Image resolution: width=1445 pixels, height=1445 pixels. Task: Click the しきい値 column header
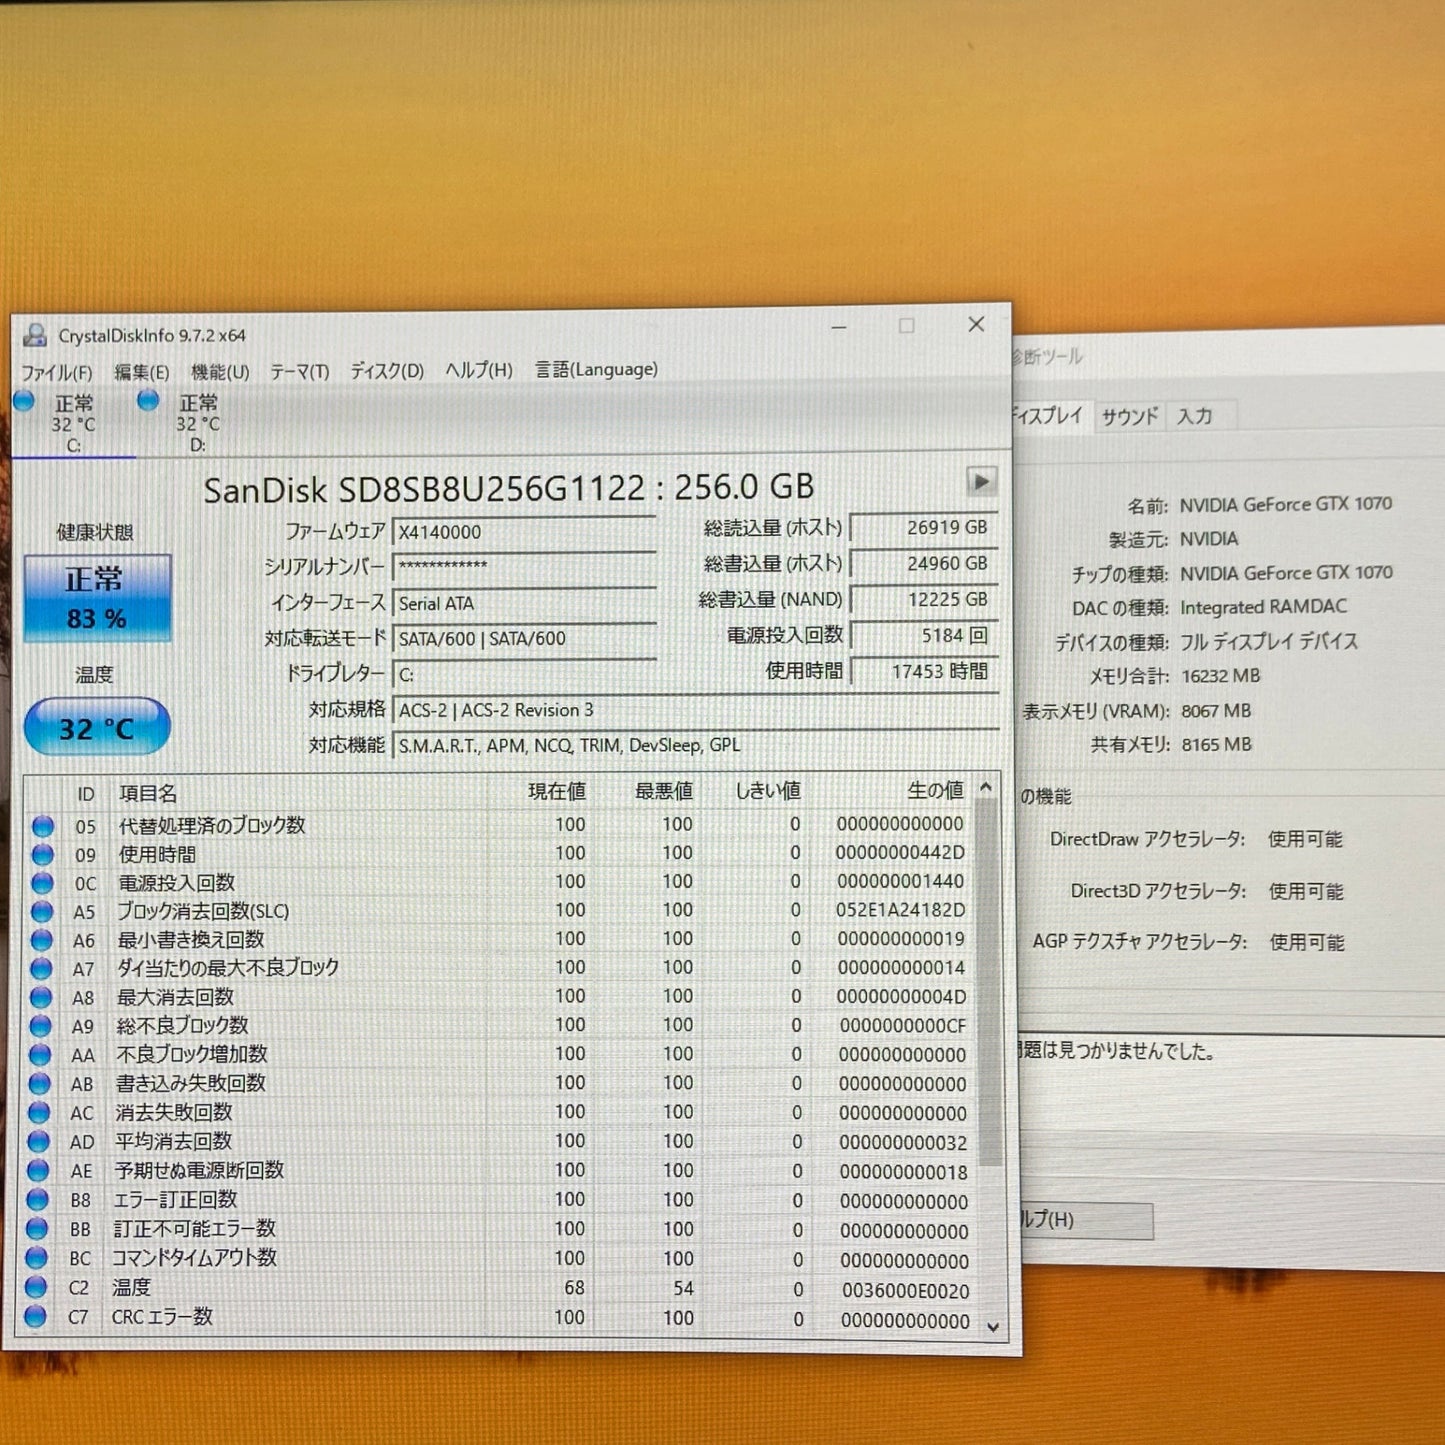point(768,791)
